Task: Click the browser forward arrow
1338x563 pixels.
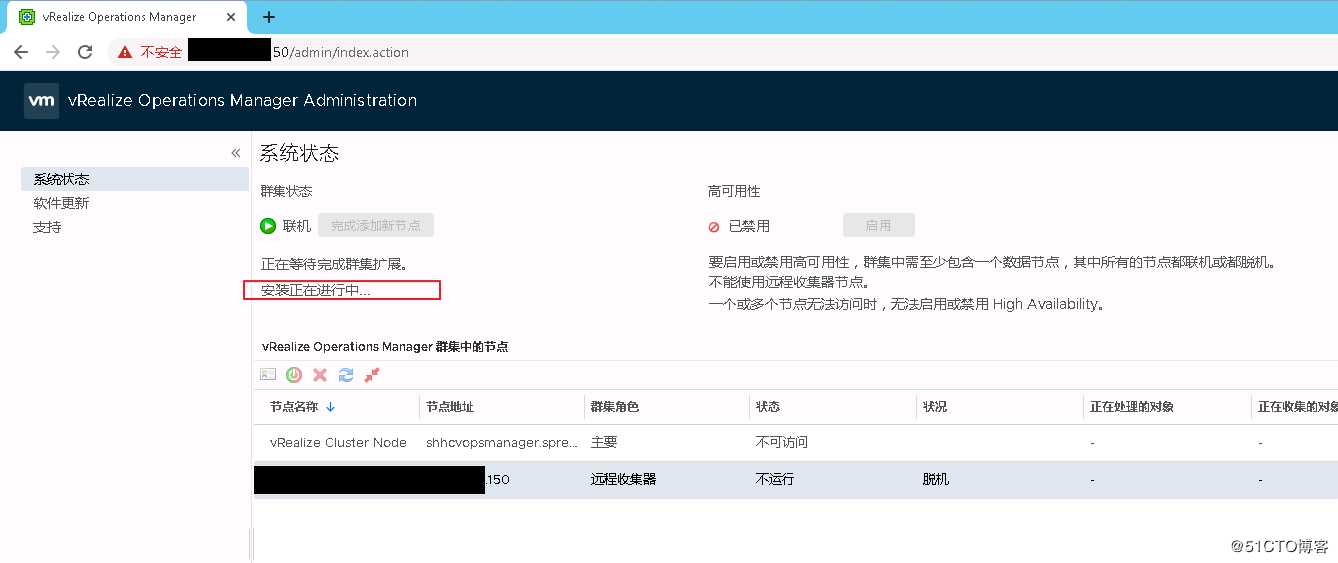Action: point(53,52)
